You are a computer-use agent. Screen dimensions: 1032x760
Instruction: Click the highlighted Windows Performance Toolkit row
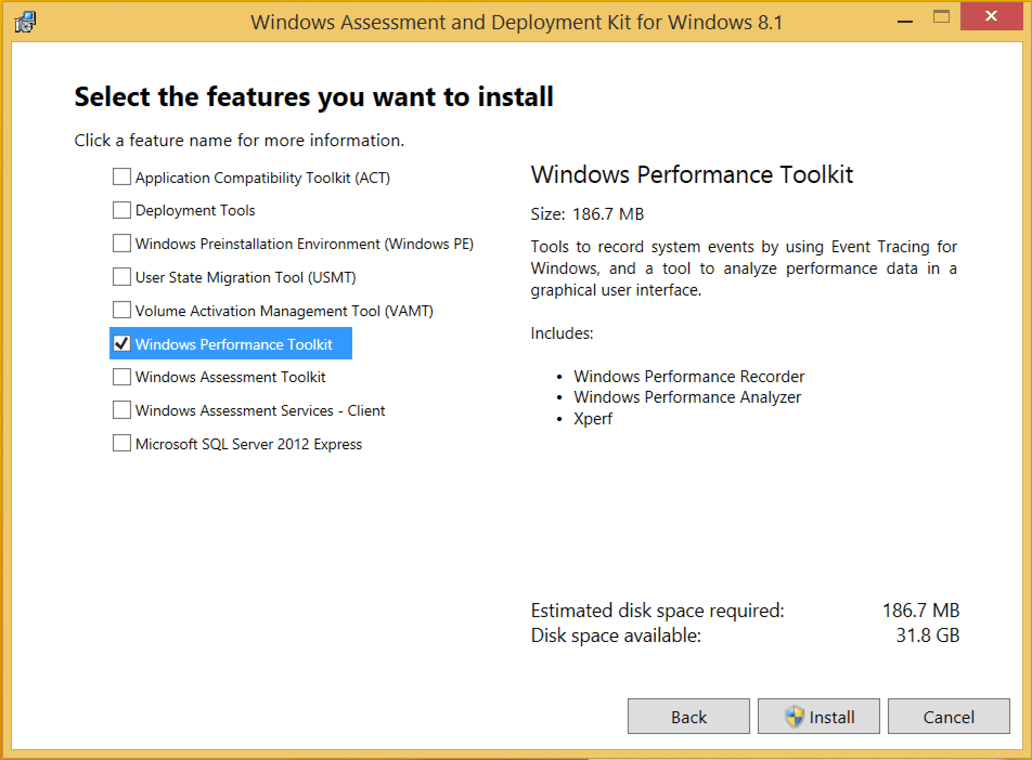tap(230, 343)
